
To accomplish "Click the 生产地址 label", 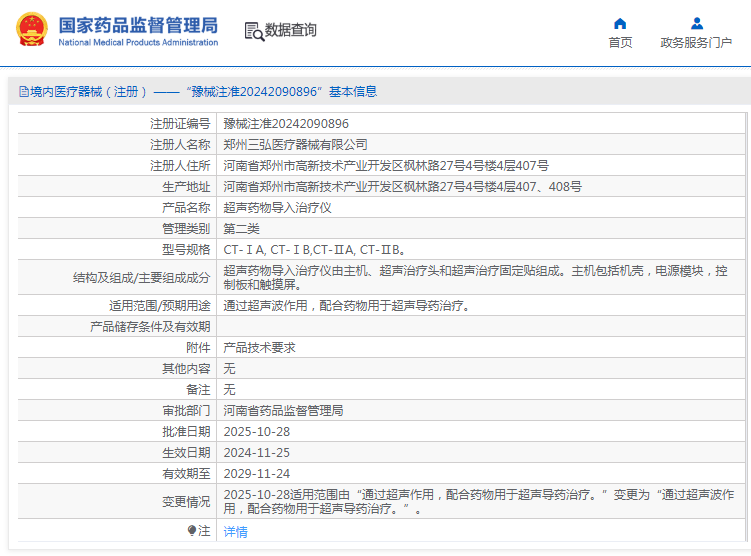I will pos(186,187).
